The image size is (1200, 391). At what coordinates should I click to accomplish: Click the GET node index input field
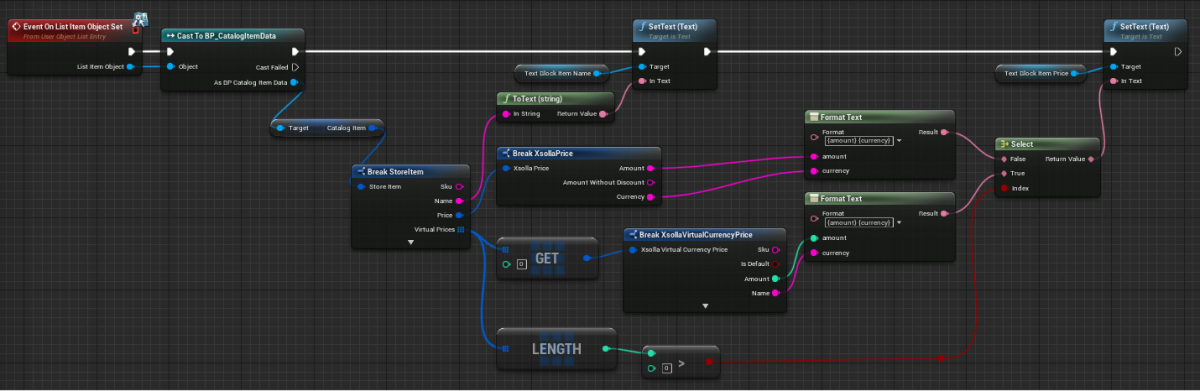[520, 265]
